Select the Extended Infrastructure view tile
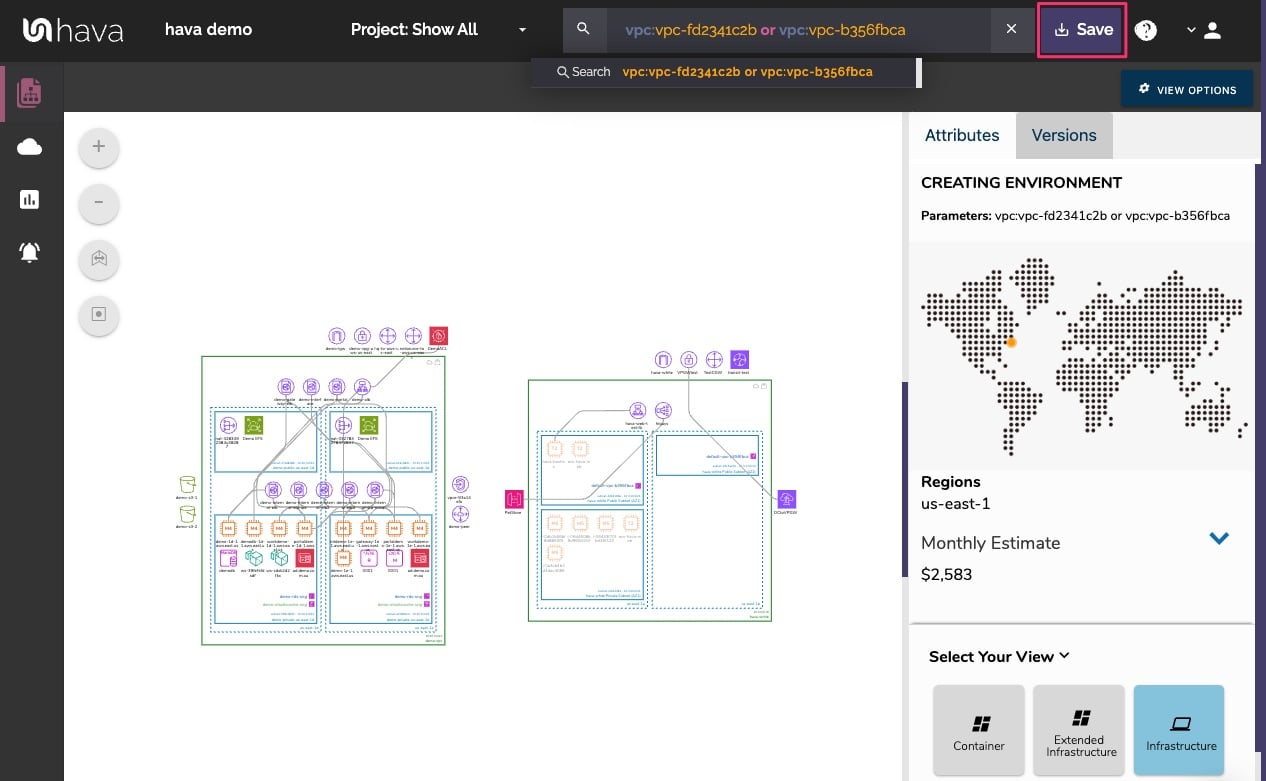 (x=1079, y=729)
